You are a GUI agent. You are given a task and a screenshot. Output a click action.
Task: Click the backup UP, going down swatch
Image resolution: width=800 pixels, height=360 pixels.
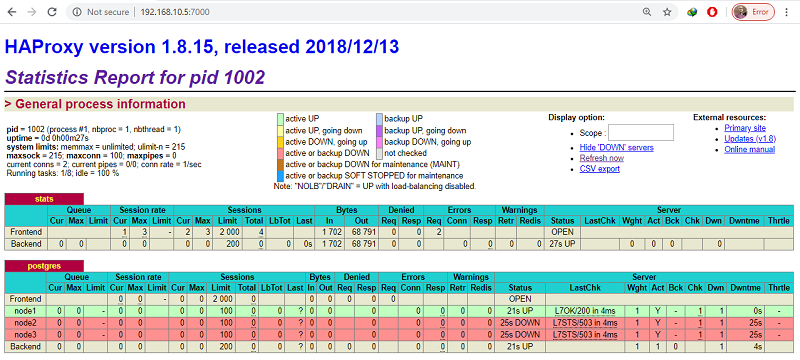(x=379, y=130)
